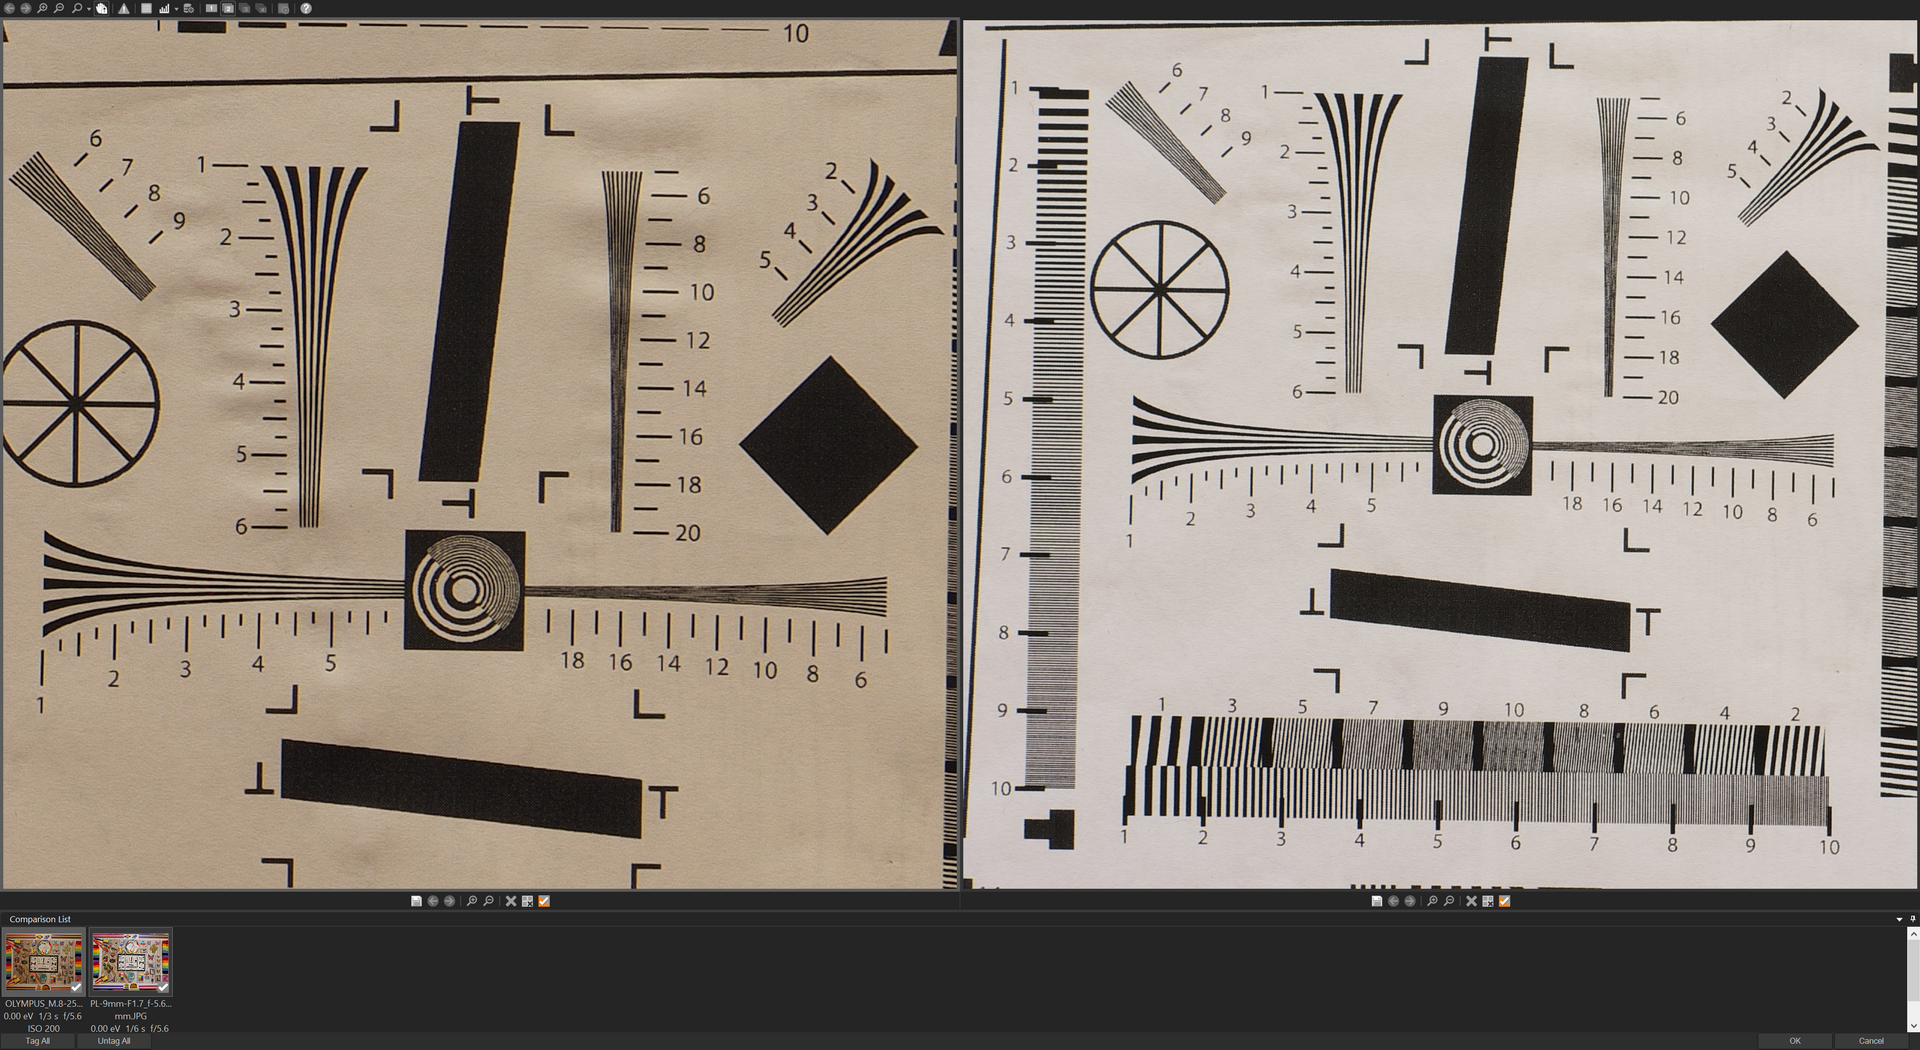Screen dimensions: 1920x1050
Task: Show the histogram from the top toolbar
Action: point(164,8)
